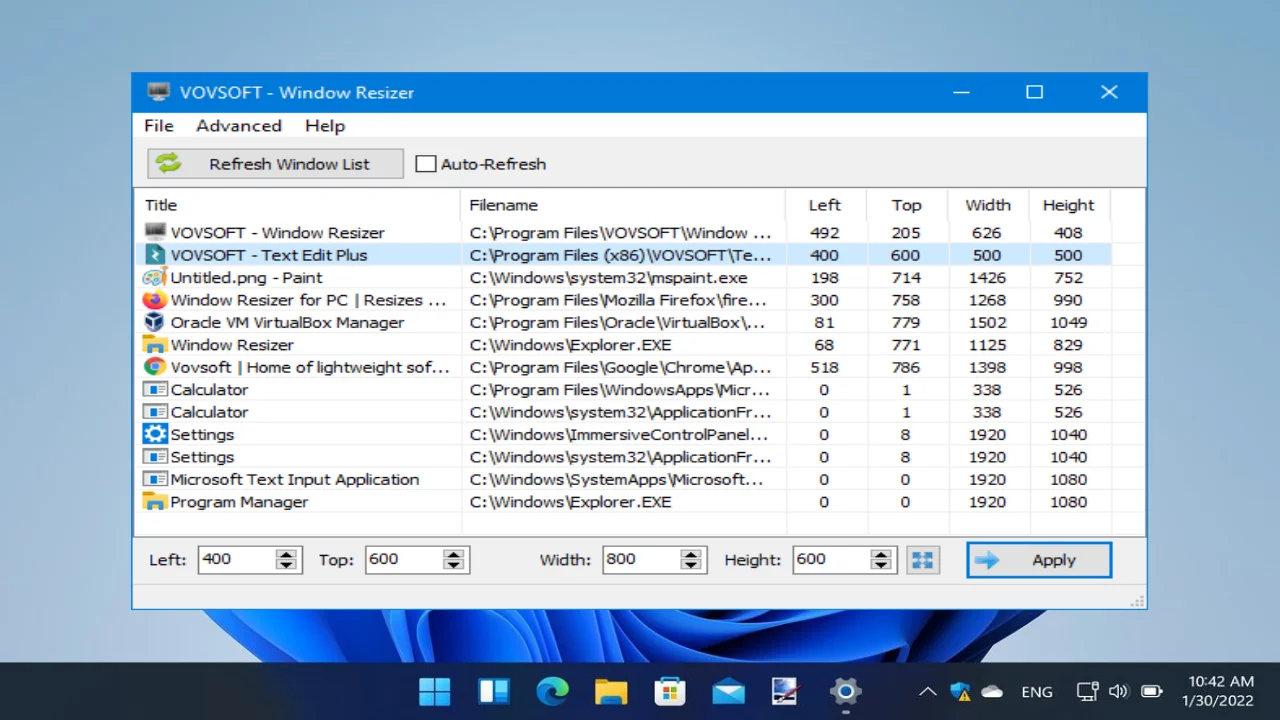Viewport: 1280px width, 720px height.
Task: Open the File menu
Action: 159,126
